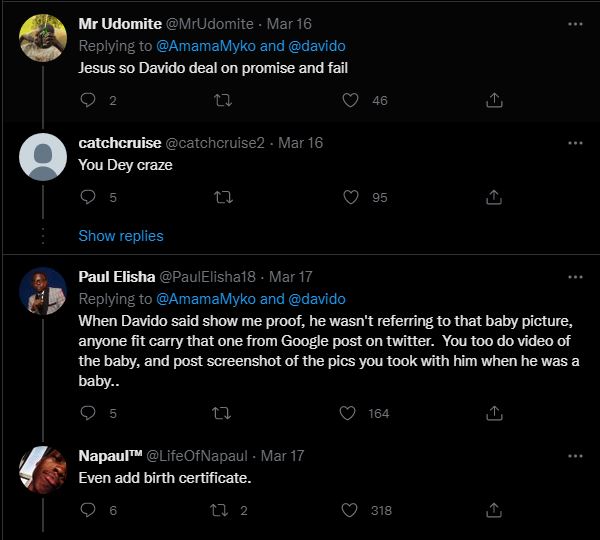The image size is (600, 540).
Task: Expand the Show replies thread
Action: (120, 236)
